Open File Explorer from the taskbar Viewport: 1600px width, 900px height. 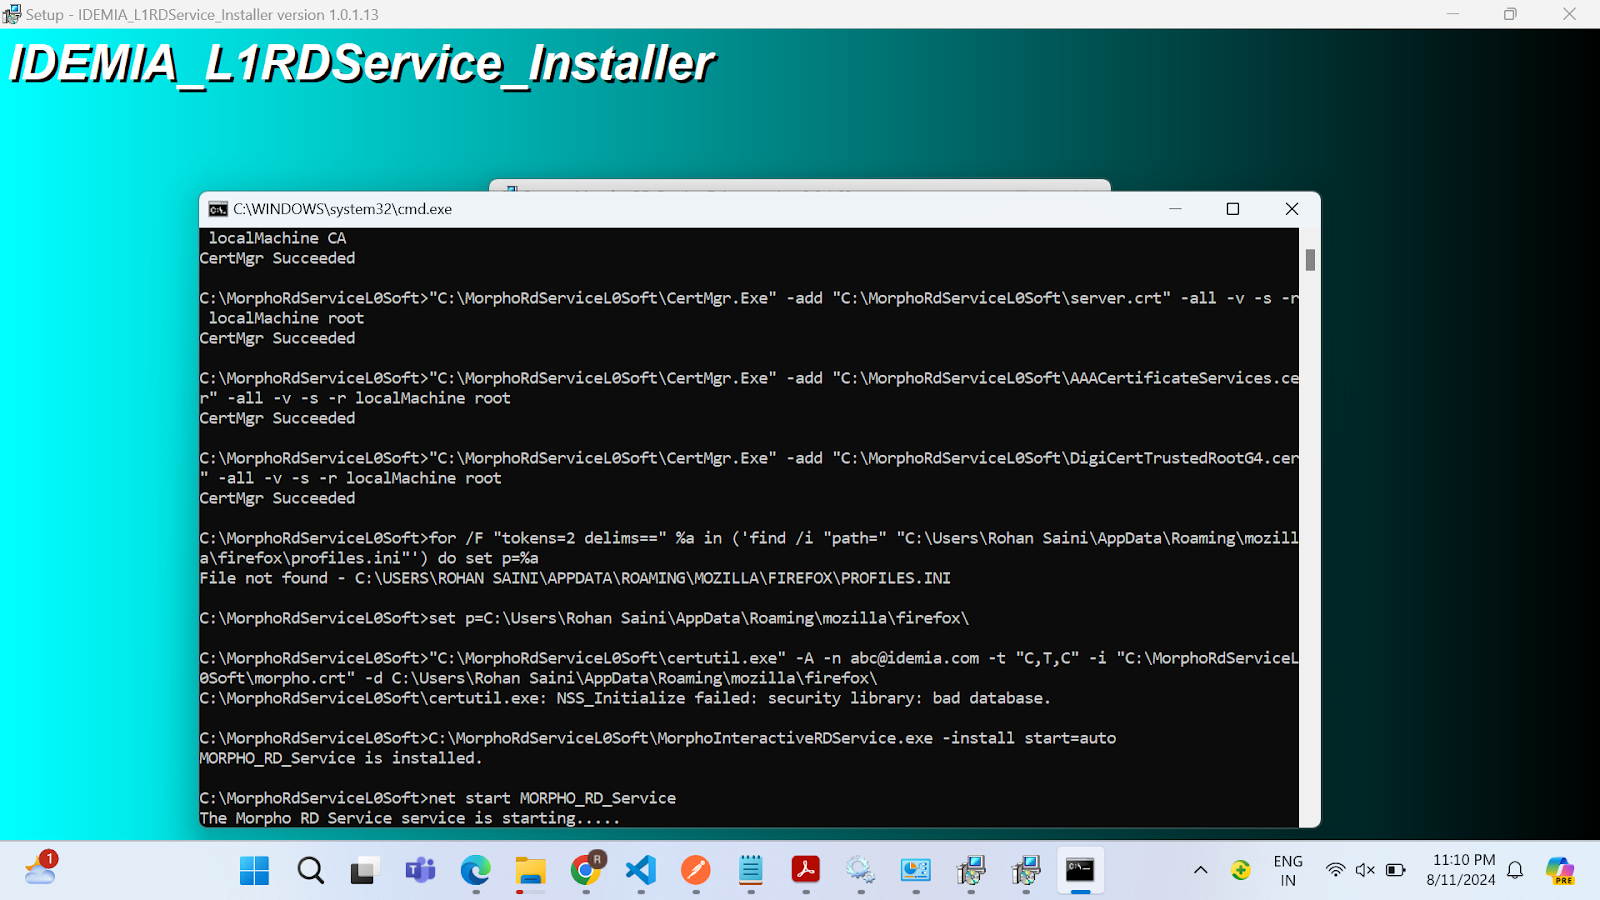(x=530, y=871)
